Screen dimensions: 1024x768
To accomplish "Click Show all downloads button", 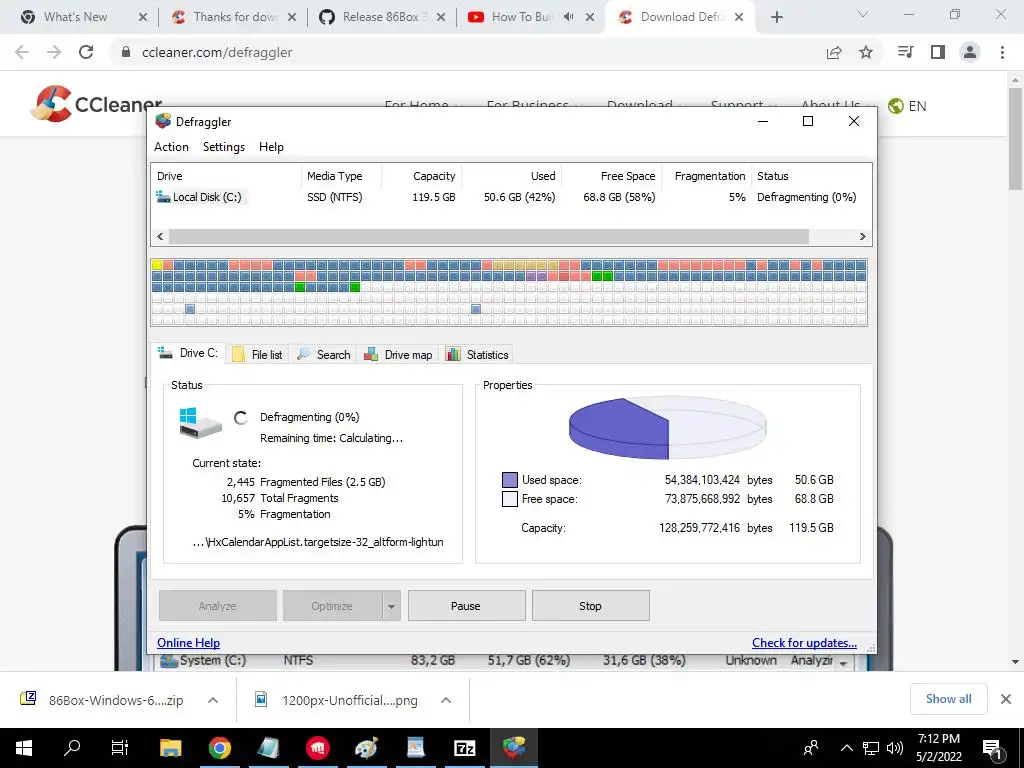I will [948, 699].
